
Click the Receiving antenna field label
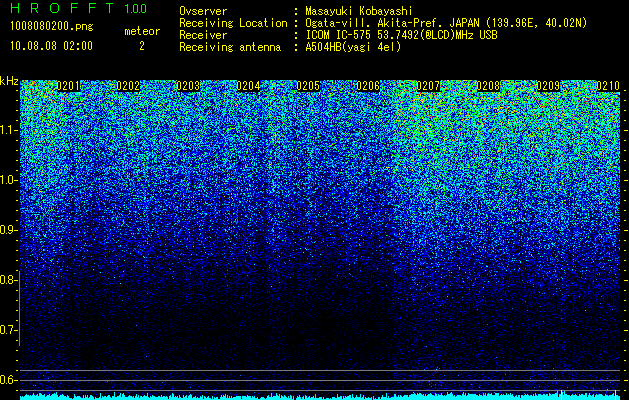[x=230, y=47]
